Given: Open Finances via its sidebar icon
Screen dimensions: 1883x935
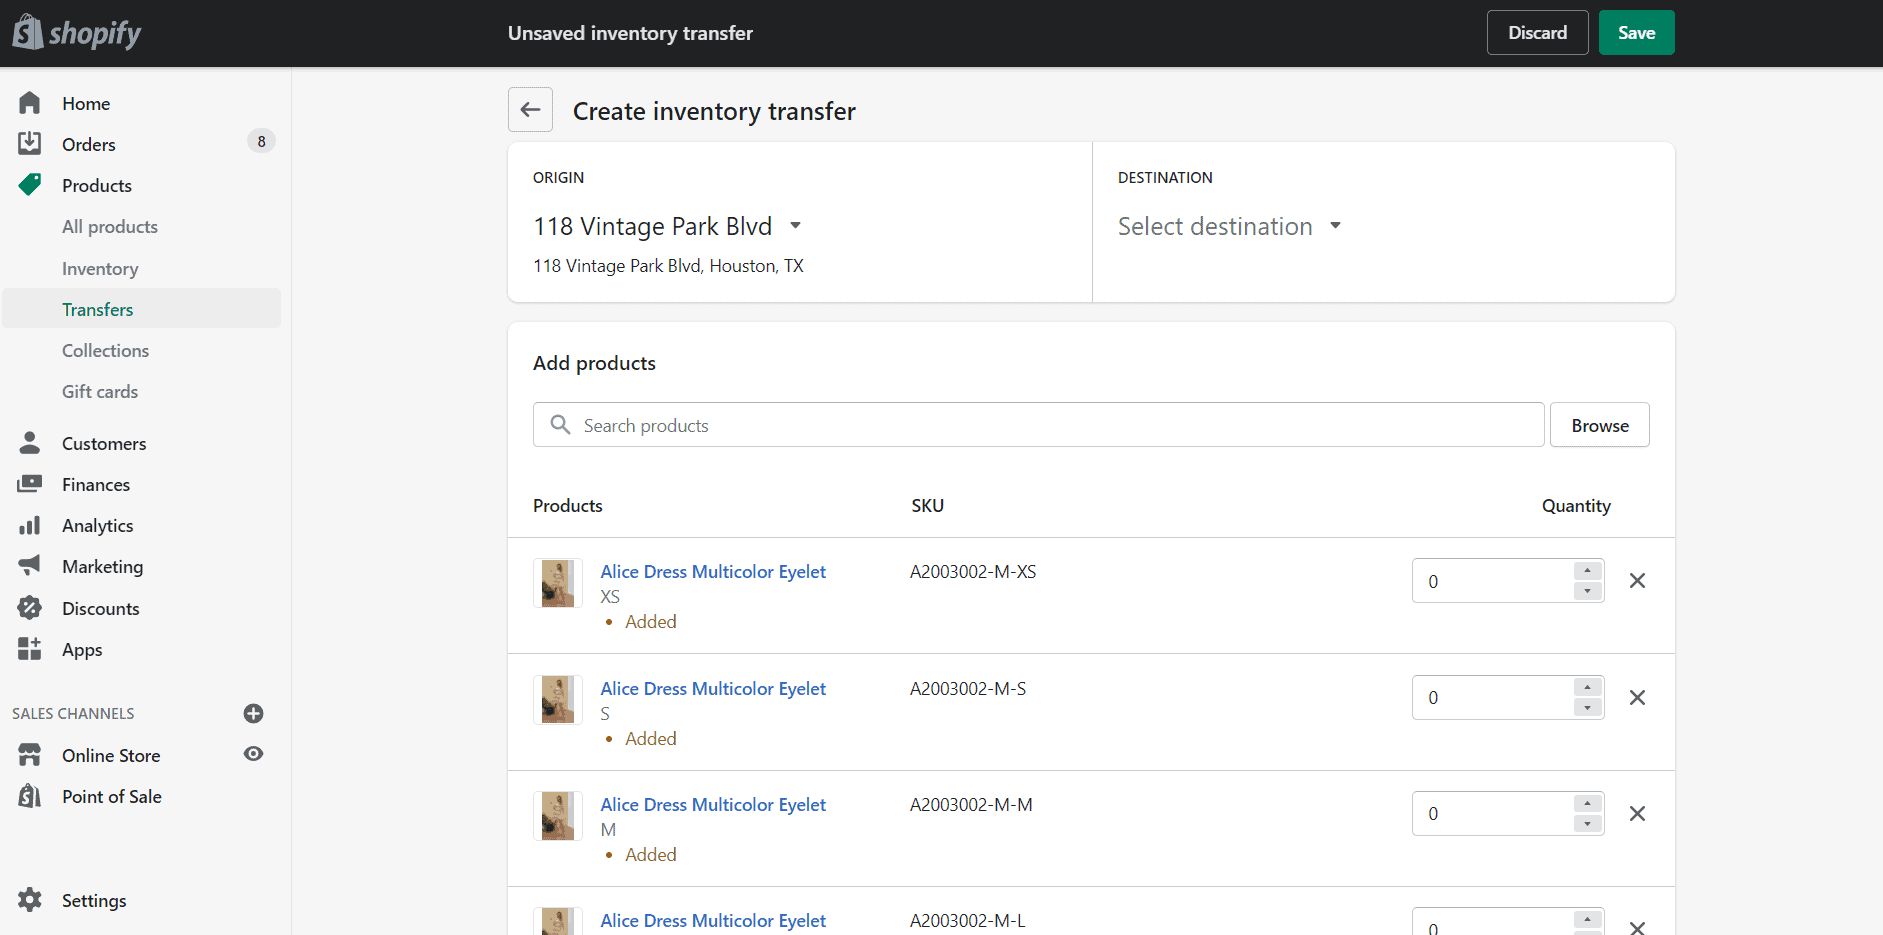Looking at the screenshot, I should [30, 484].
